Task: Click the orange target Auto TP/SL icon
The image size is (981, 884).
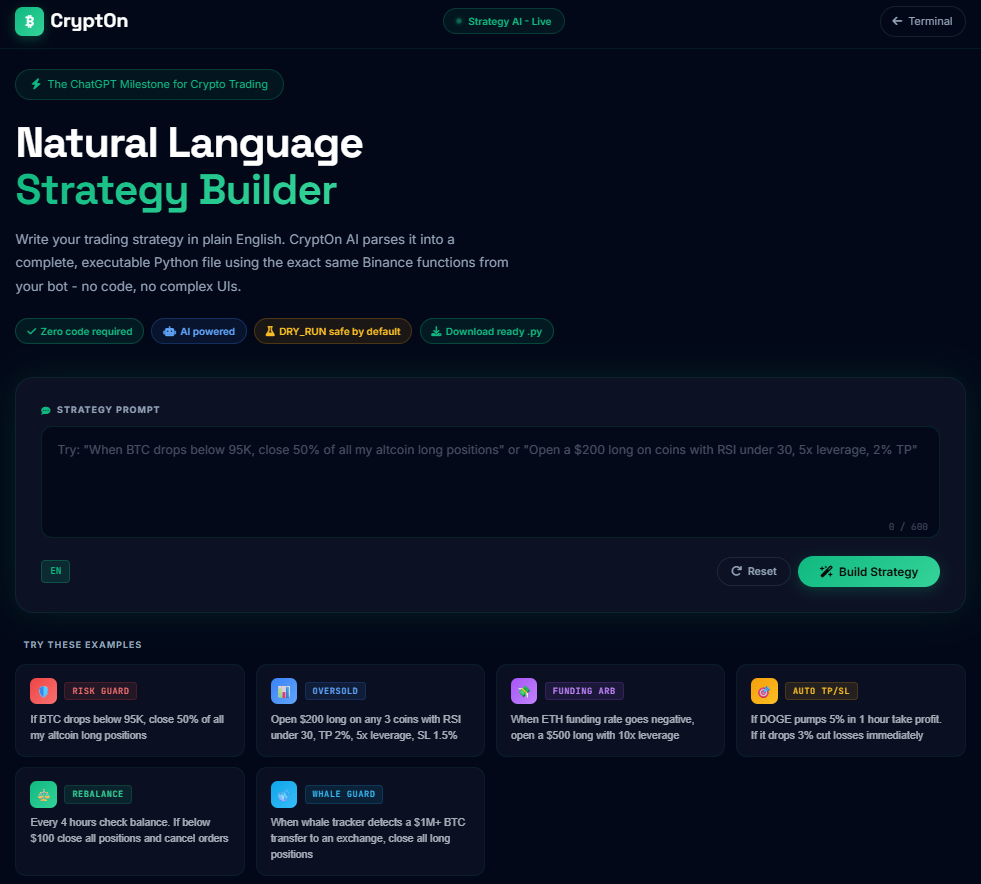Action: [x=764, y=691]
